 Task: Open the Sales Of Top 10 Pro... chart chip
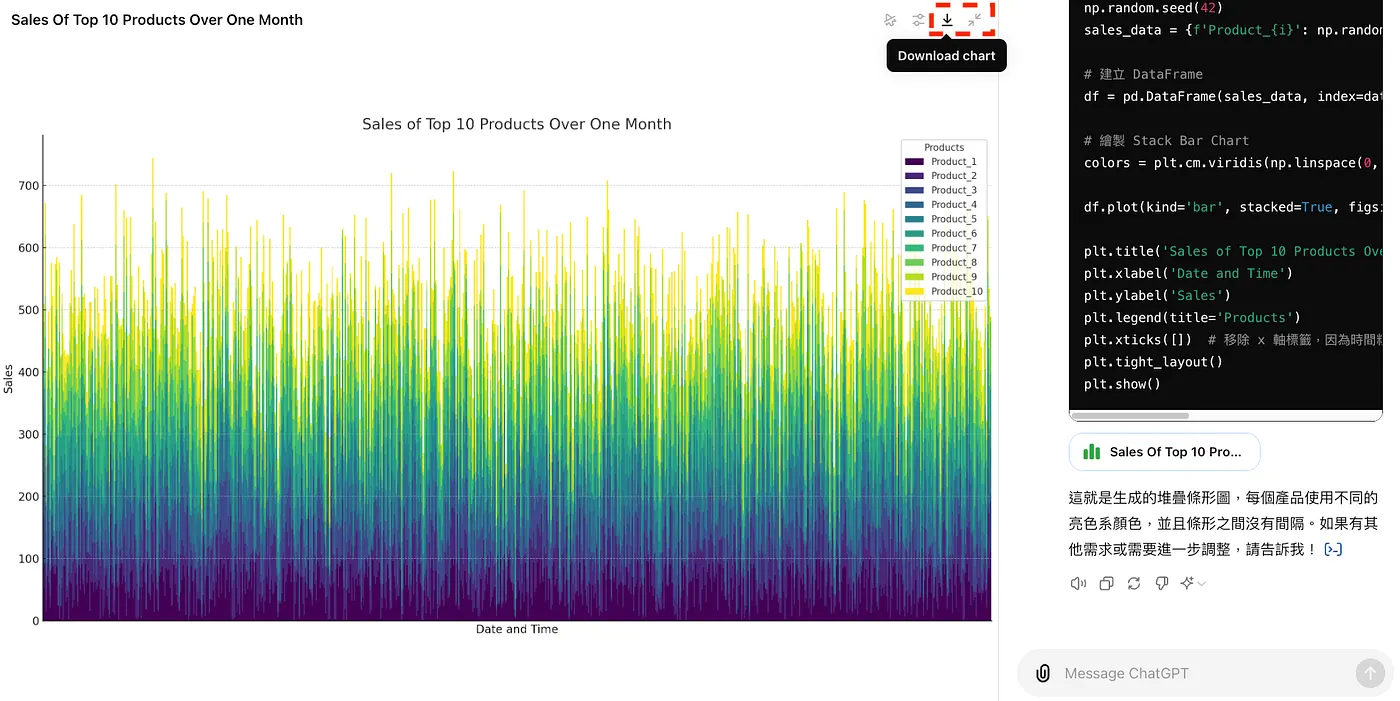click(x=1164, y=452)
